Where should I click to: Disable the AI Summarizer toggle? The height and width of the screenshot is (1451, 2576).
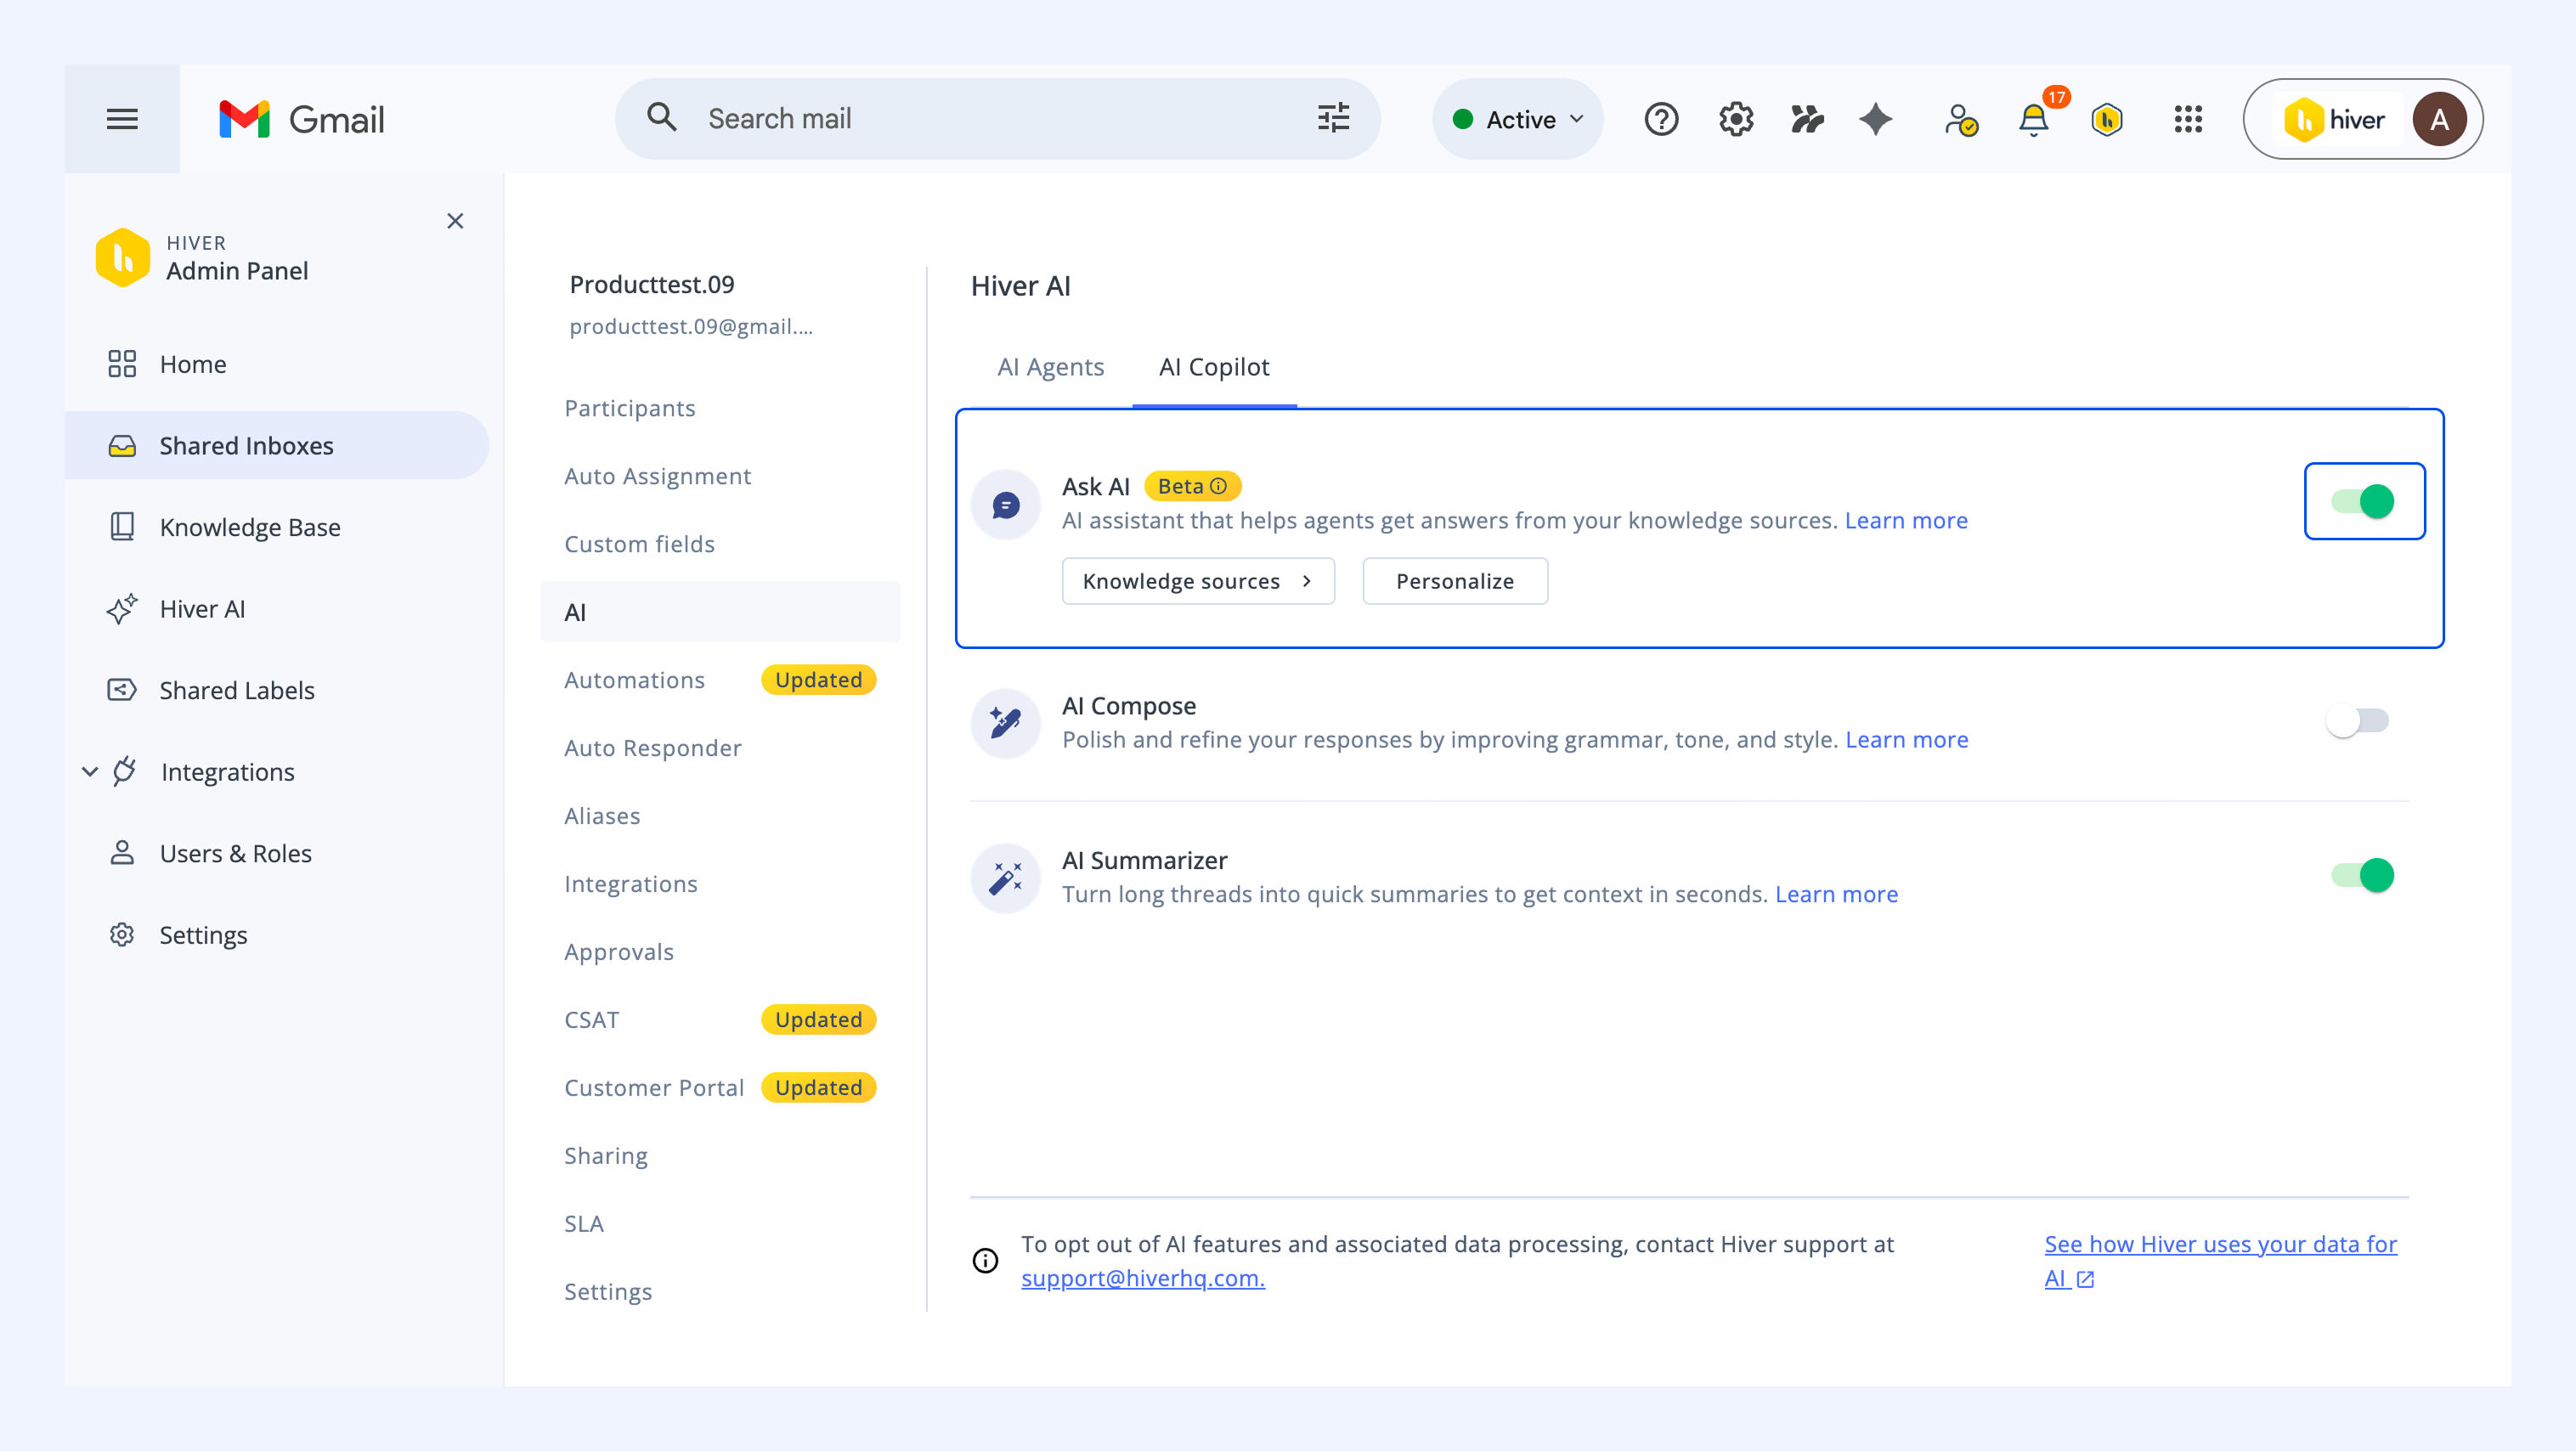(x=2362, y=875)
